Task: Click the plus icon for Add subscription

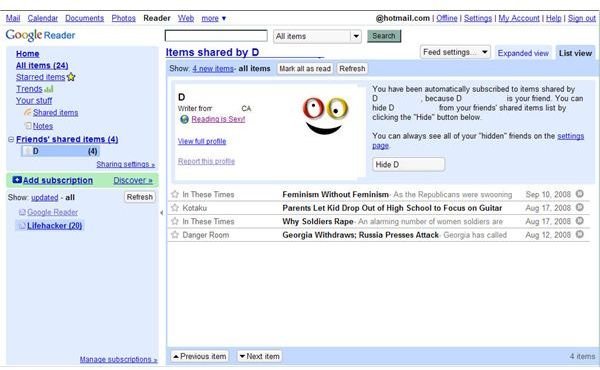Action: [x=17, y=180]
